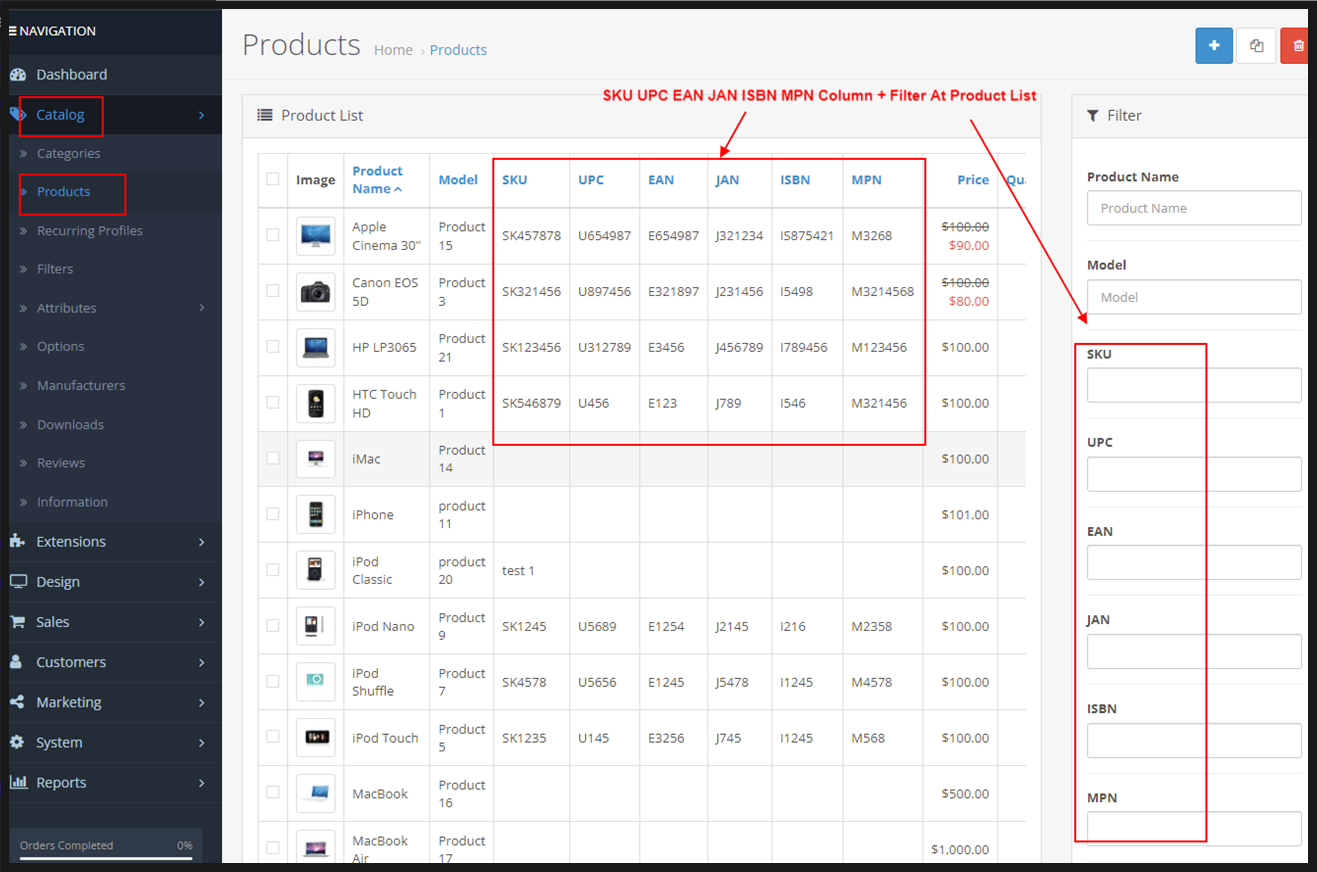Click the Reports bar chart icon
This screenshot has height=872, width=1317.
click(x=18, y=783)
